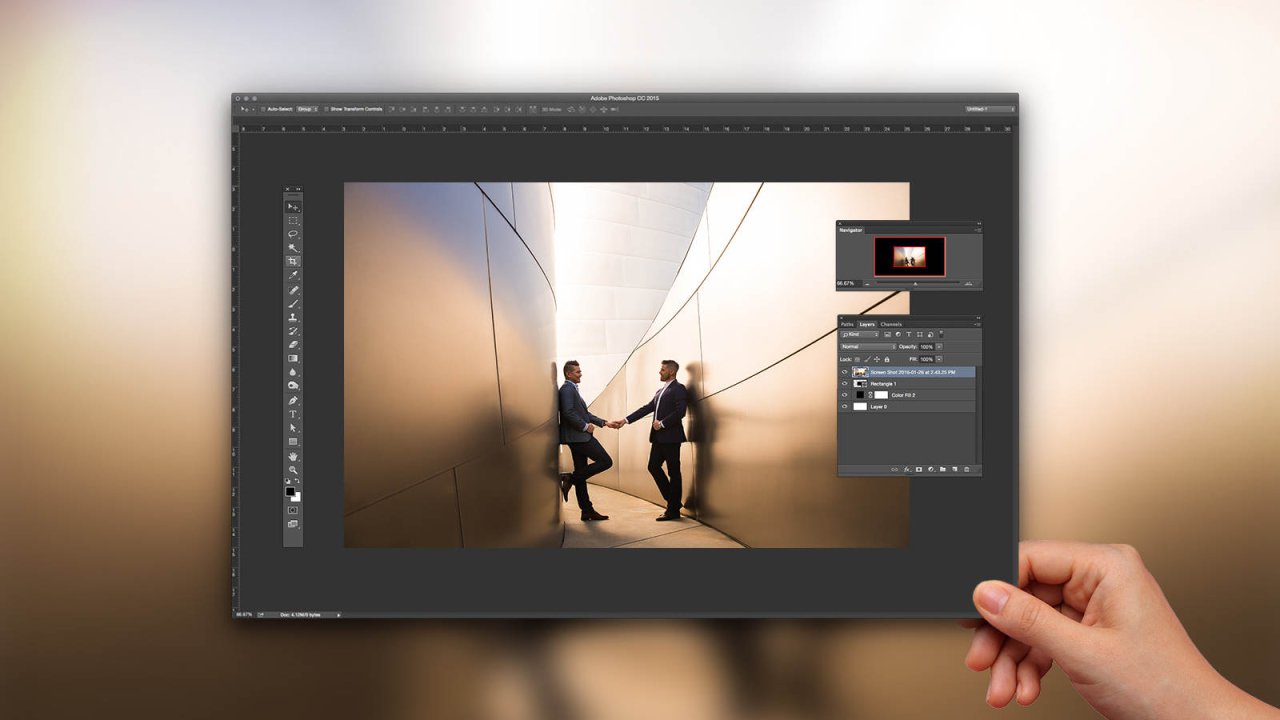This screenshot has height=720, width=1280.
Task: Hide the Rectangle 1 layer
Action: coord(845,383)
